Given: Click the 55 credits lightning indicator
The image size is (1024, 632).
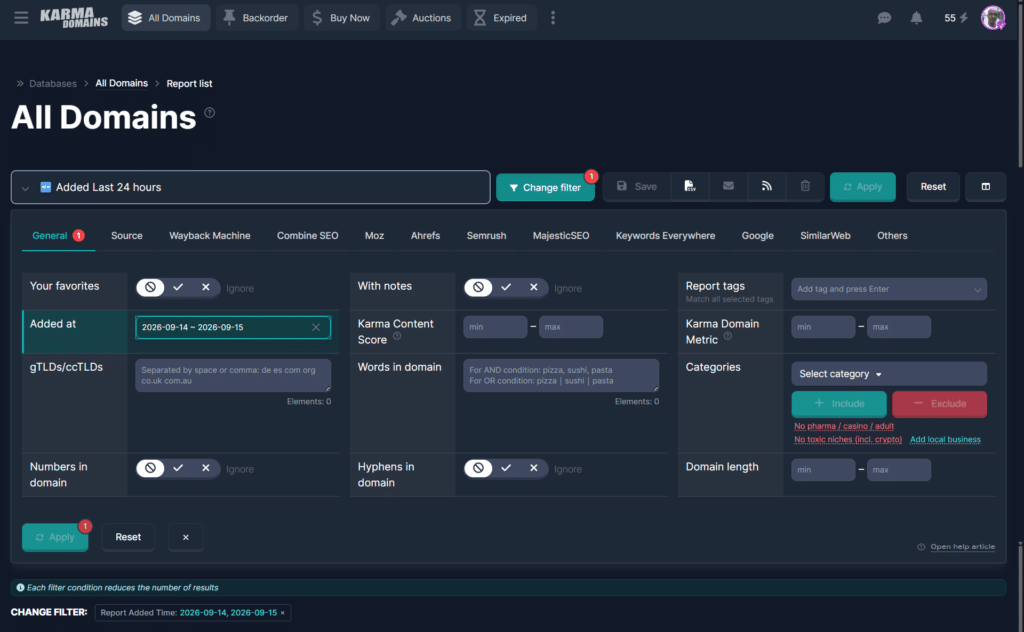Looking at the screenshot, I should click(955, 18).
